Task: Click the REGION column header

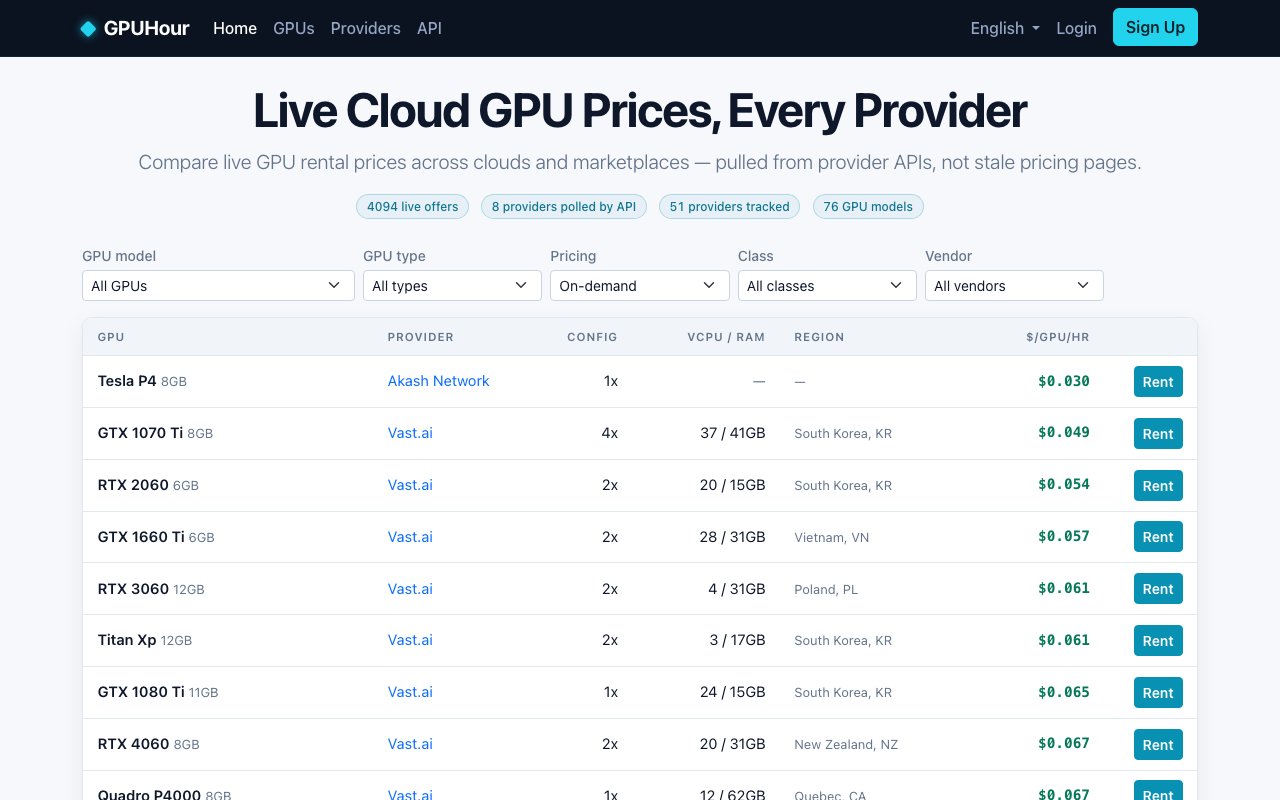Action: tap(819, 337)
